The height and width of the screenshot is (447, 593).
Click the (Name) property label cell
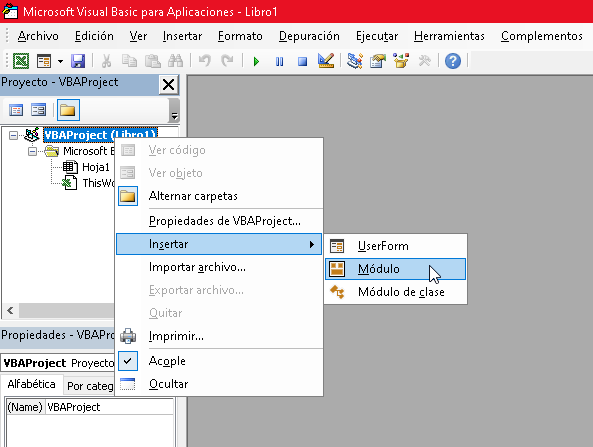coord(25,407)
